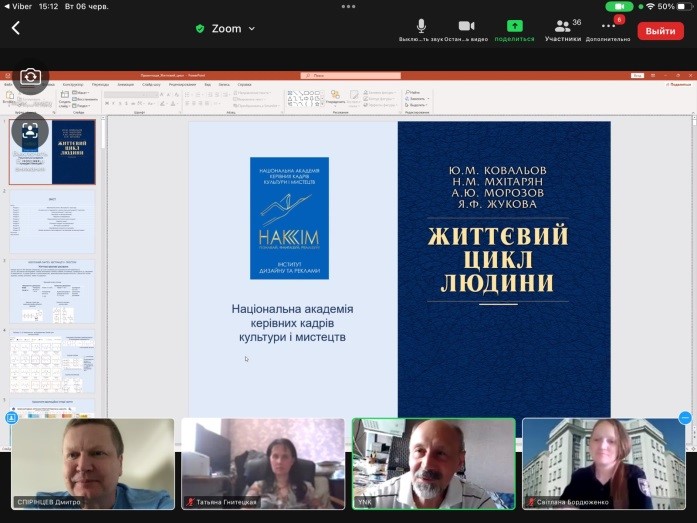This screenshot has width=697, height=523.
Task: Select the YNK active speaker video tile
Action: pos(433,463)
